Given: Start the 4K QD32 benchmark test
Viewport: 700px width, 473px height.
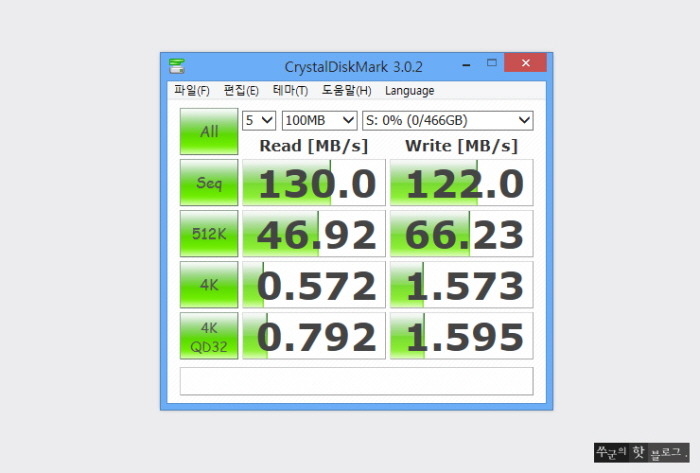Looking at the screenshot, I should 209,336.
